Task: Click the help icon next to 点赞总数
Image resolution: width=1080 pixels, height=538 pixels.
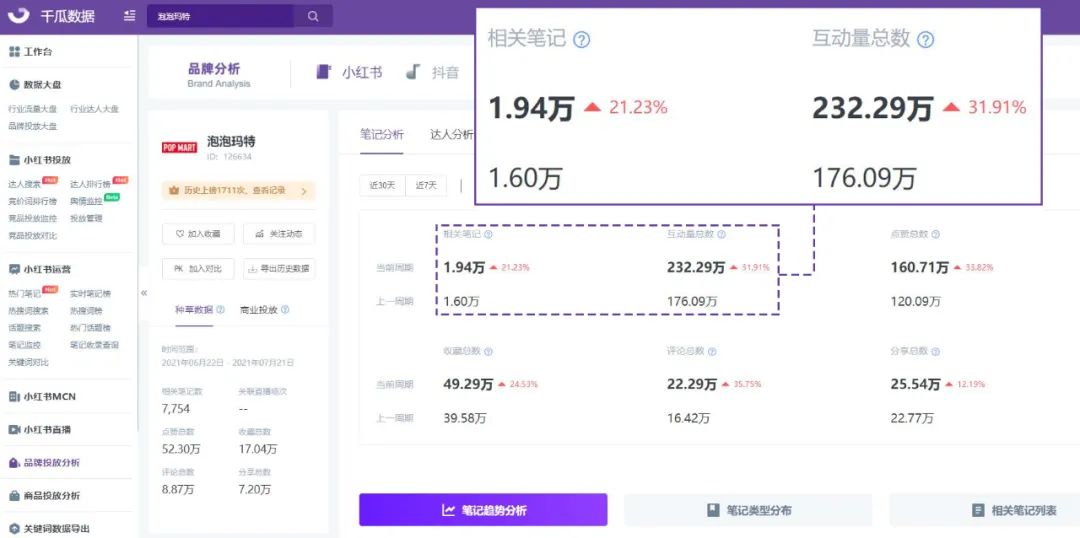Action: click(935, 234)
